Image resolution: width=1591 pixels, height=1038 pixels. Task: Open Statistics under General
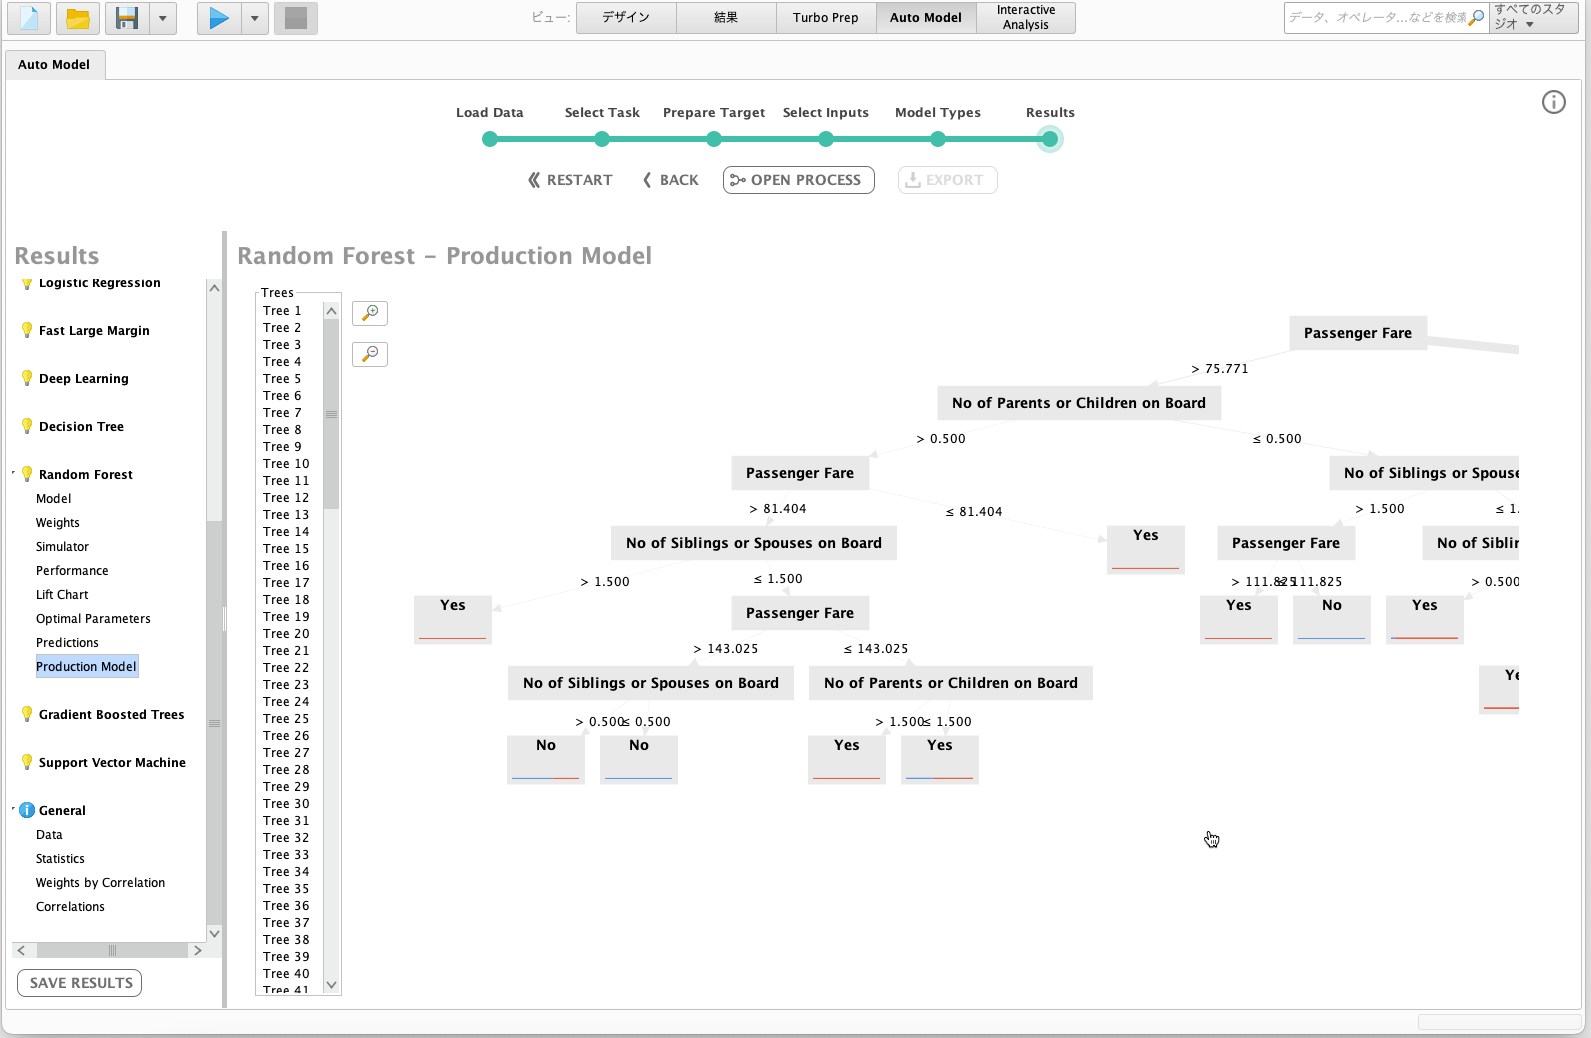pyautogui.click(x=60, y=858)
